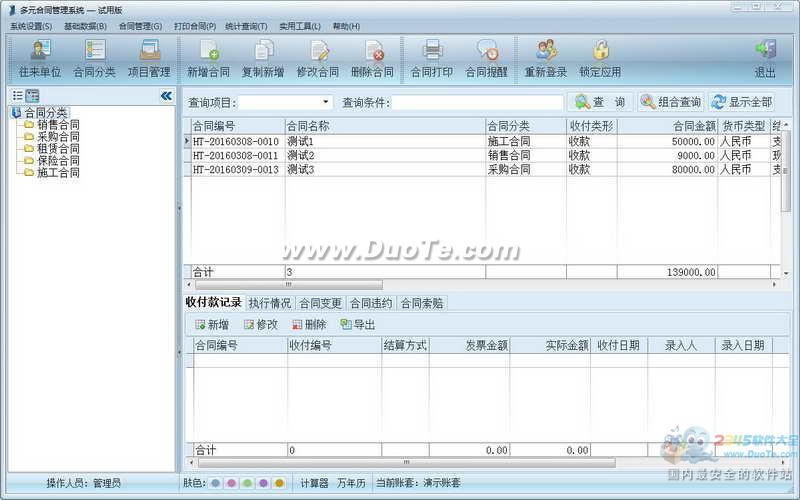Click the 测试2 contract name cell
800x500 pixels.
385,155
